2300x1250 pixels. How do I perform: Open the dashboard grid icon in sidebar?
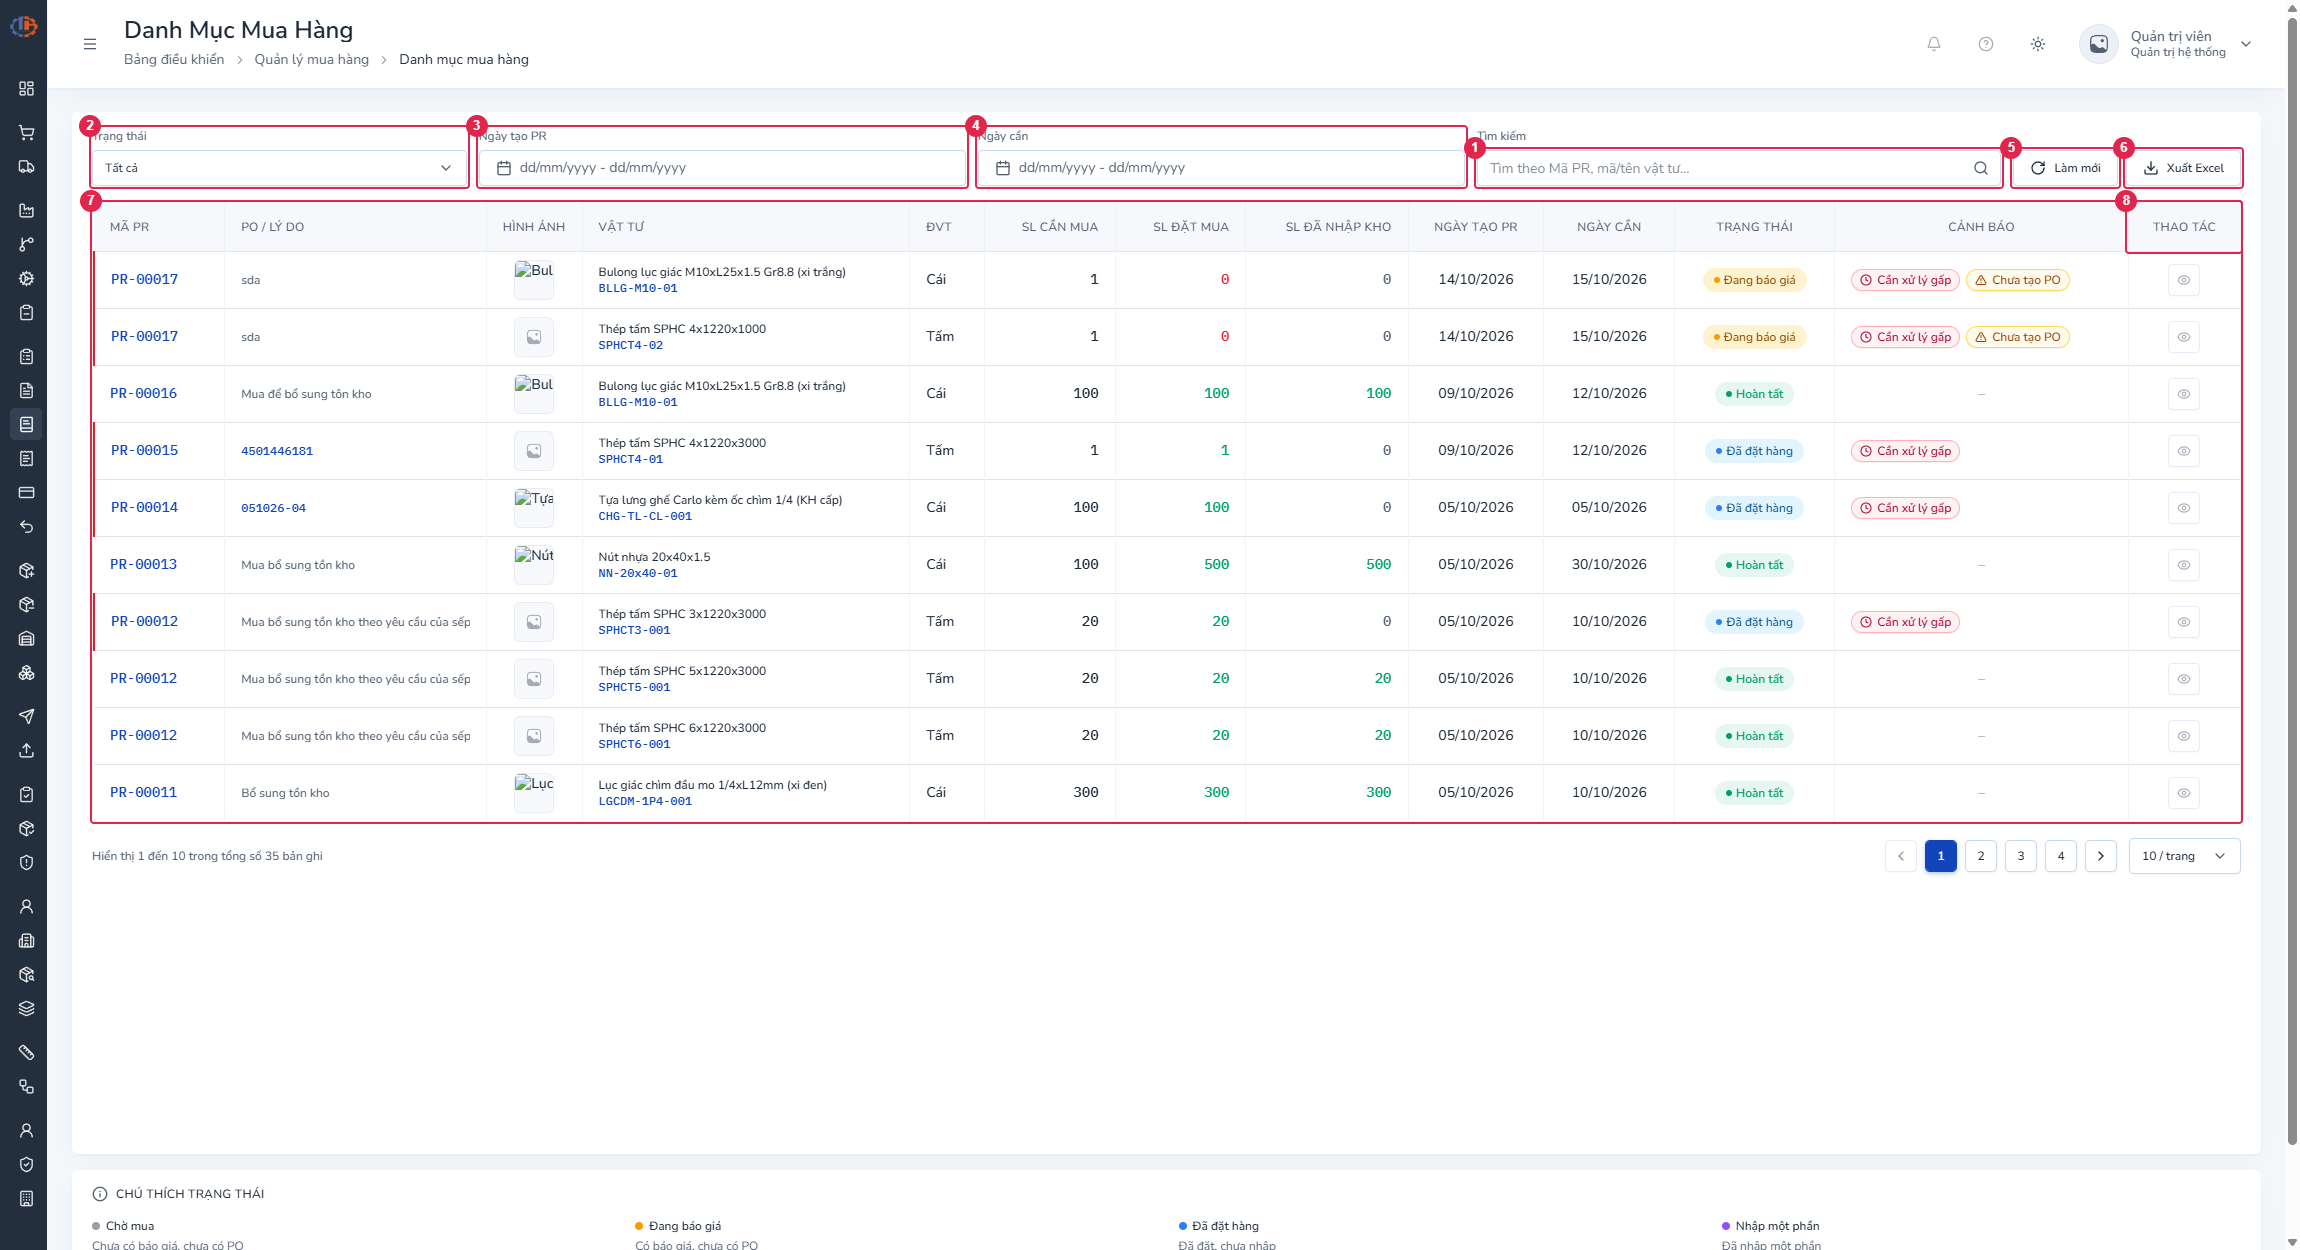(26, 88)
